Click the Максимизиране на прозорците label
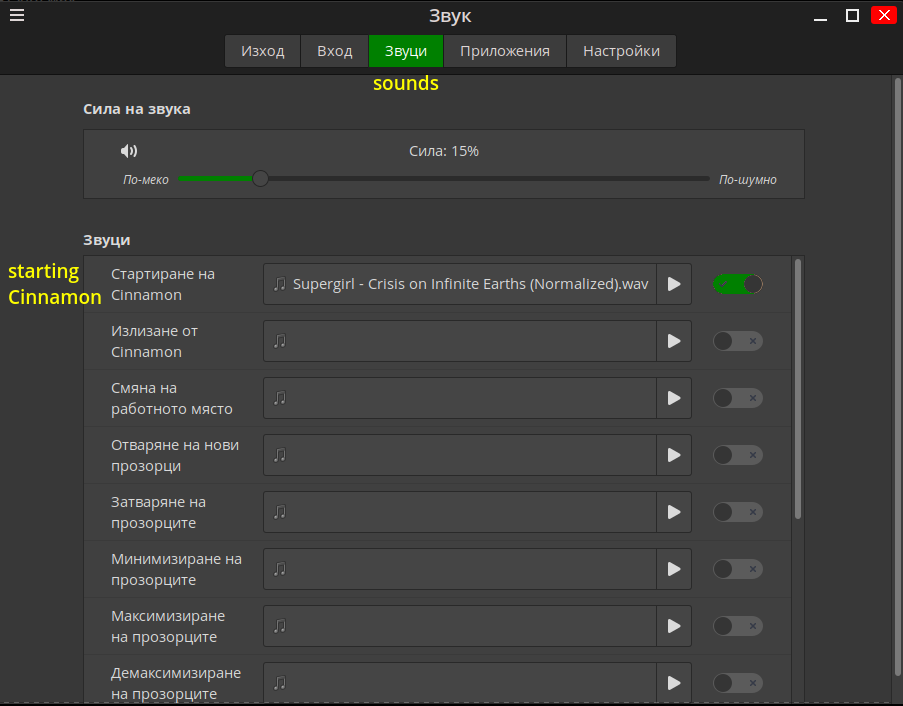 click(x=168, y=627)
